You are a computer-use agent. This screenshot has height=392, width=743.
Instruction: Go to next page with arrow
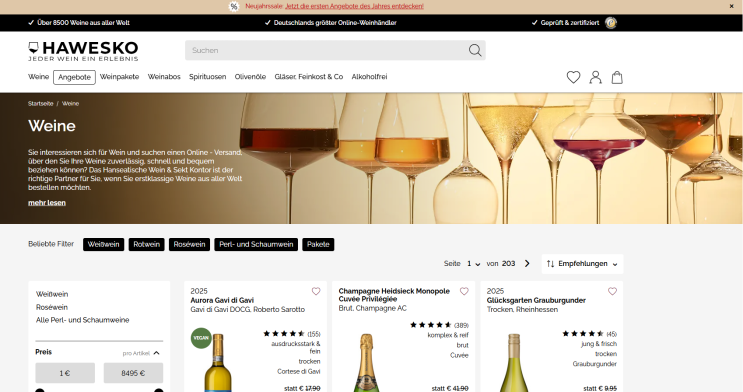(527, 264)
